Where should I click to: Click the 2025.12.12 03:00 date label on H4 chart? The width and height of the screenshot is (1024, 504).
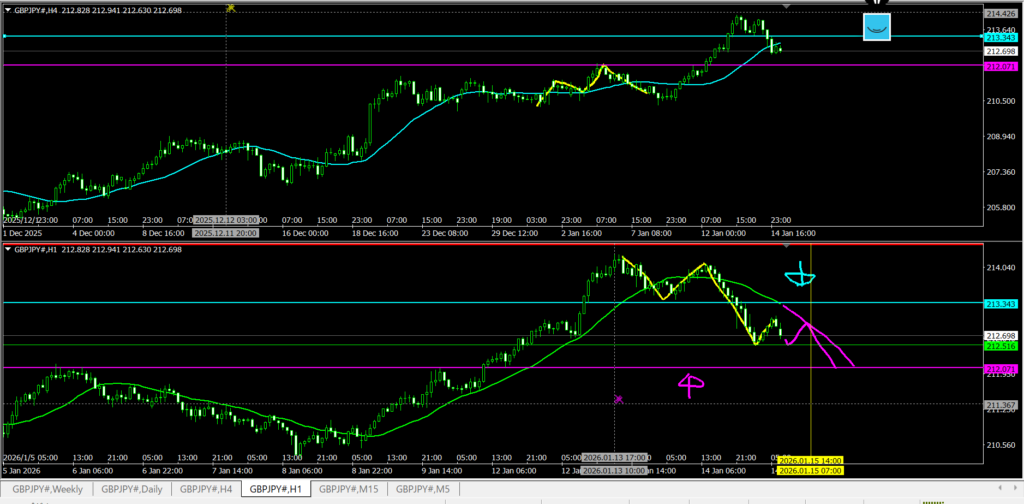[226, 220]
